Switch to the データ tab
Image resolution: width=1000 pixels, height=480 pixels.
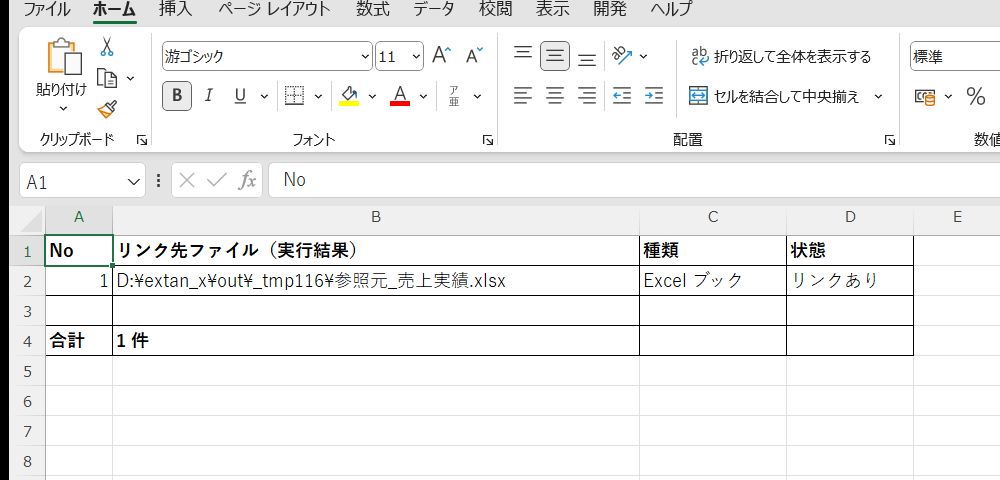434,9
